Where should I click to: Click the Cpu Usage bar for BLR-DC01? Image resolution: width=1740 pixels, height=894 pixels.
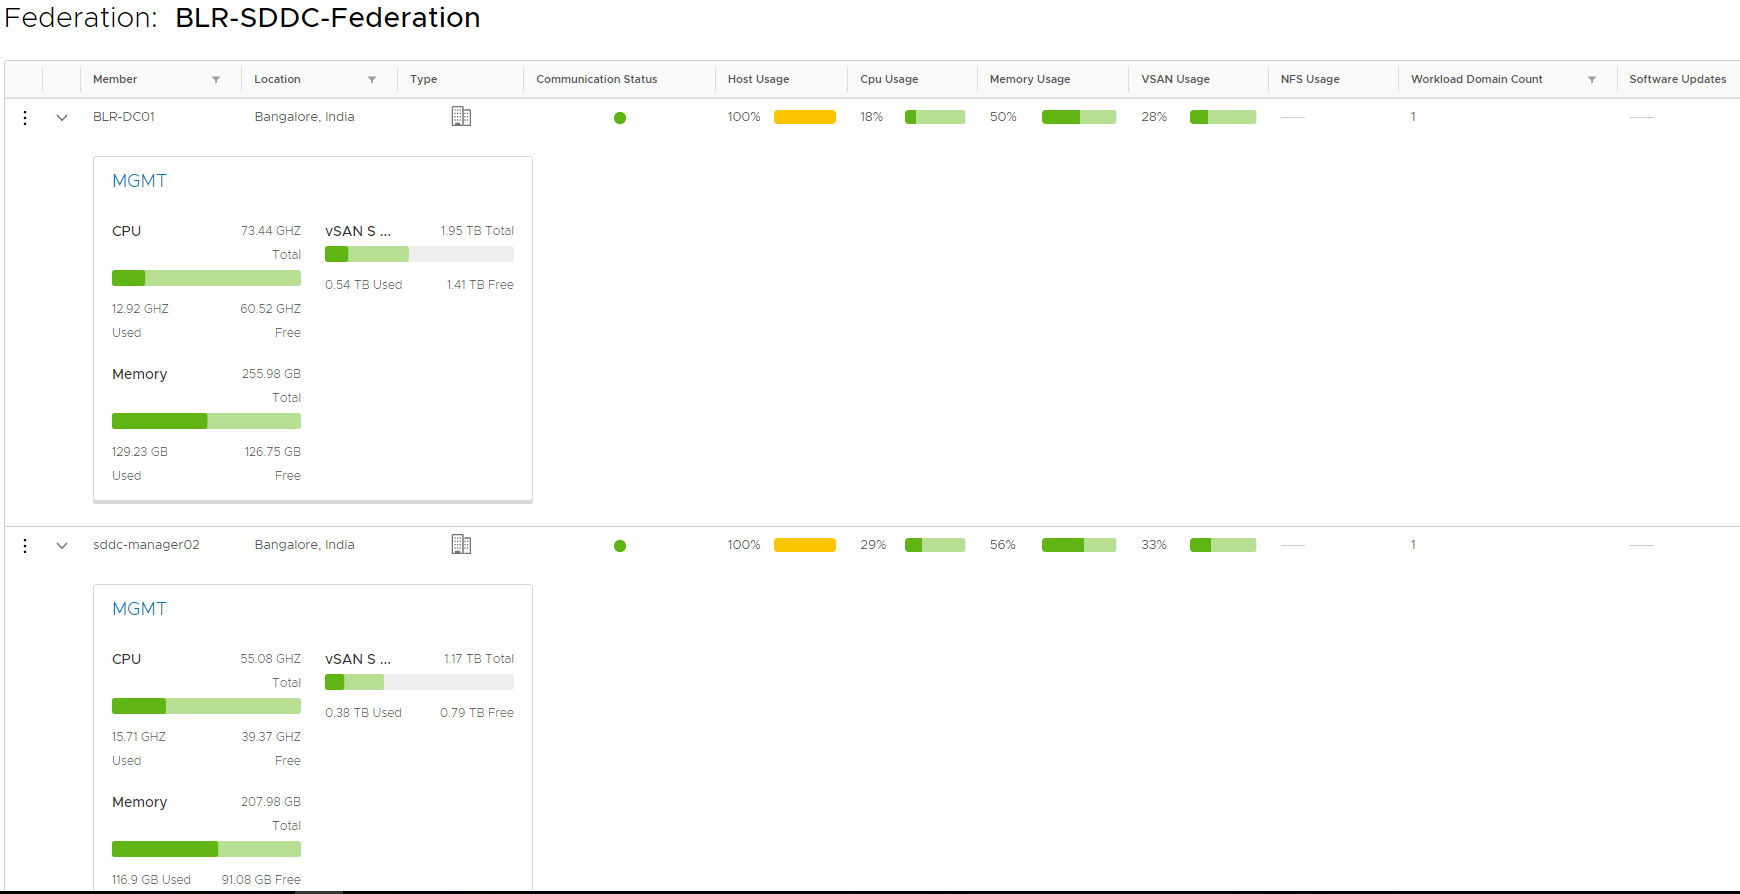click(935, 117)
